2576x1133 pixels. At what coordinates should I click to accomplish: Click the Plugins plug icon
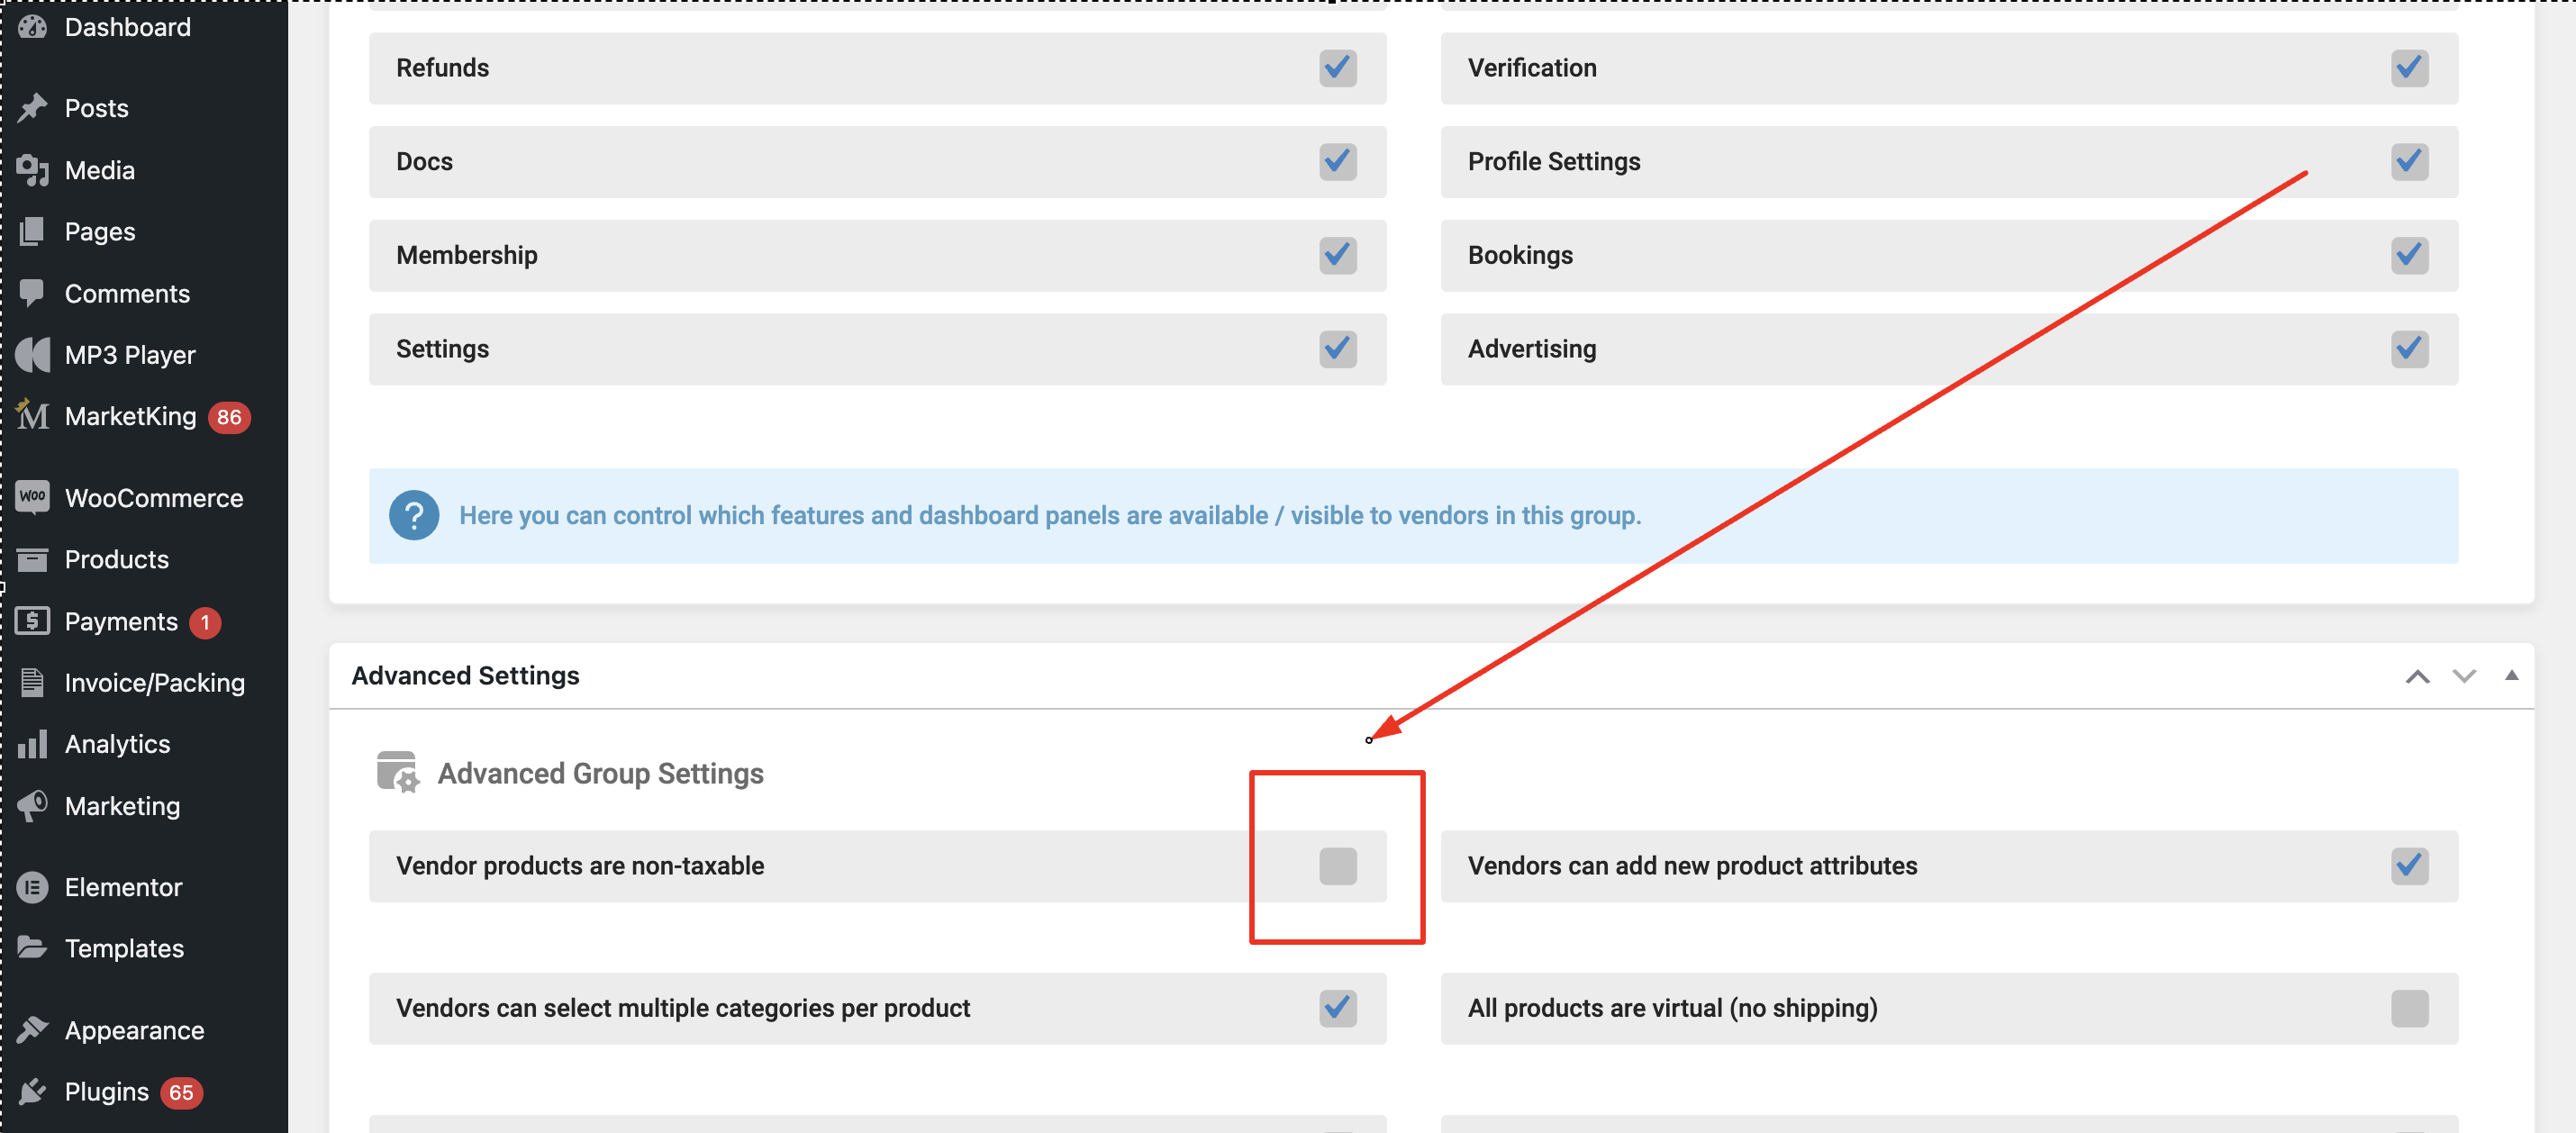click(32, 1091)
